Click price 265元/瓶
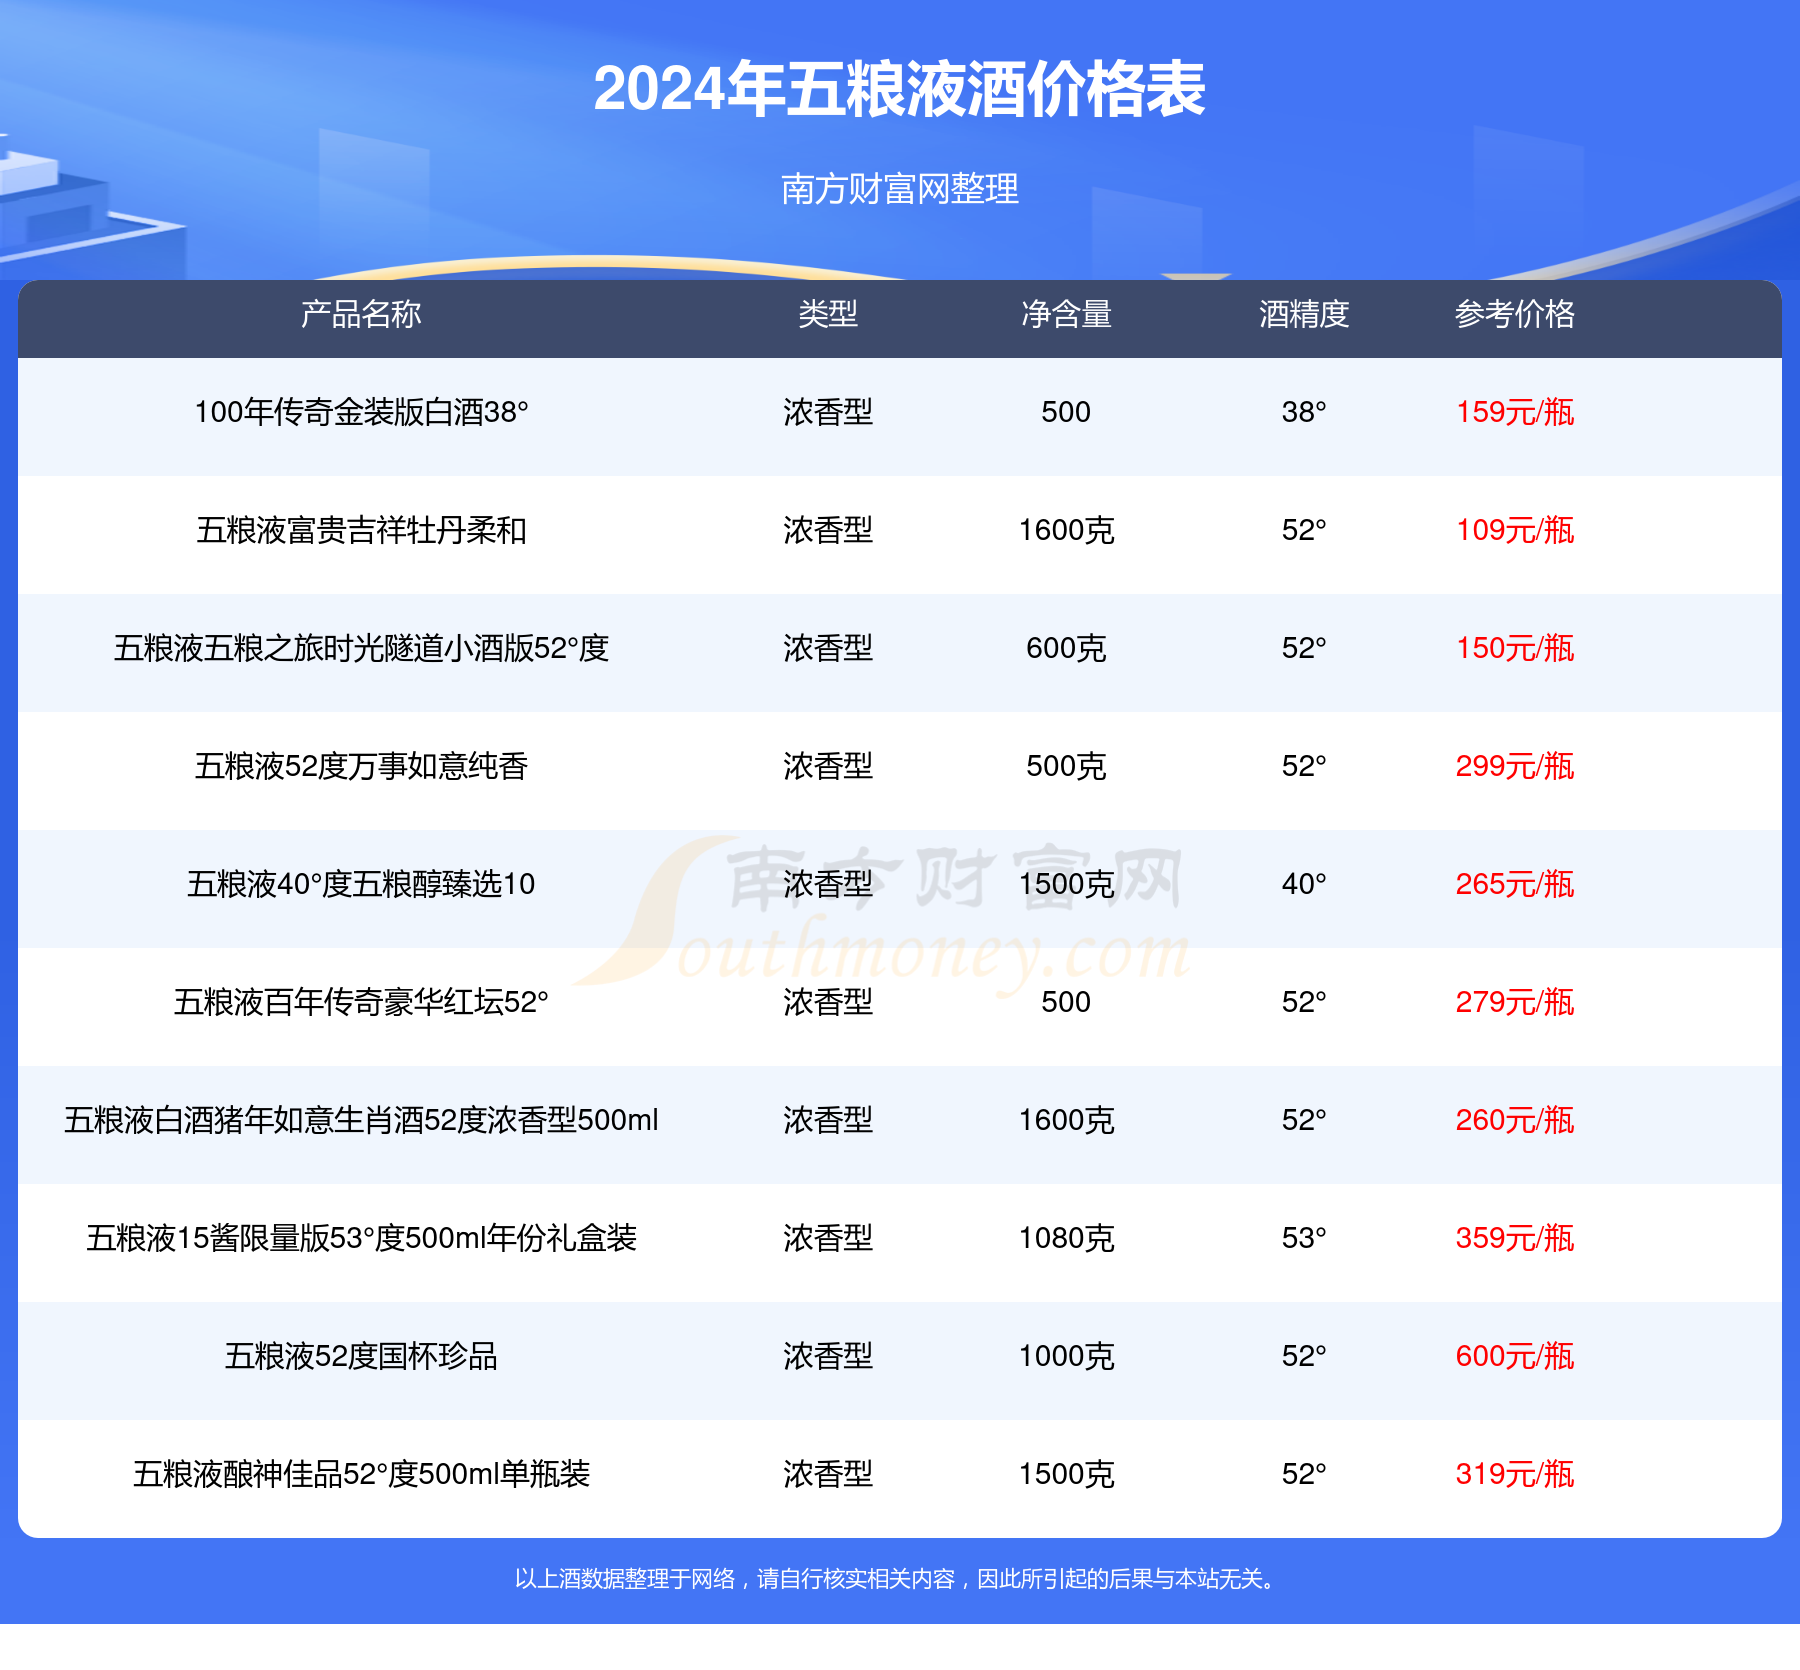The width and height of the screenshot is (1800, 1670). 1515,884
